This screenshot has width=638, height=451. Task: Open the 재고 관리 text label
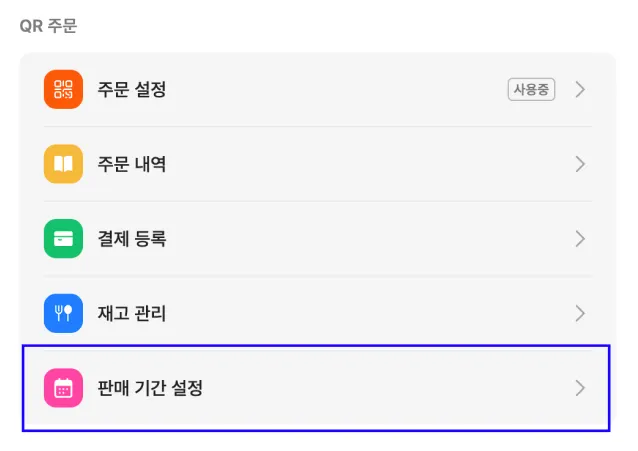point(132,313)
